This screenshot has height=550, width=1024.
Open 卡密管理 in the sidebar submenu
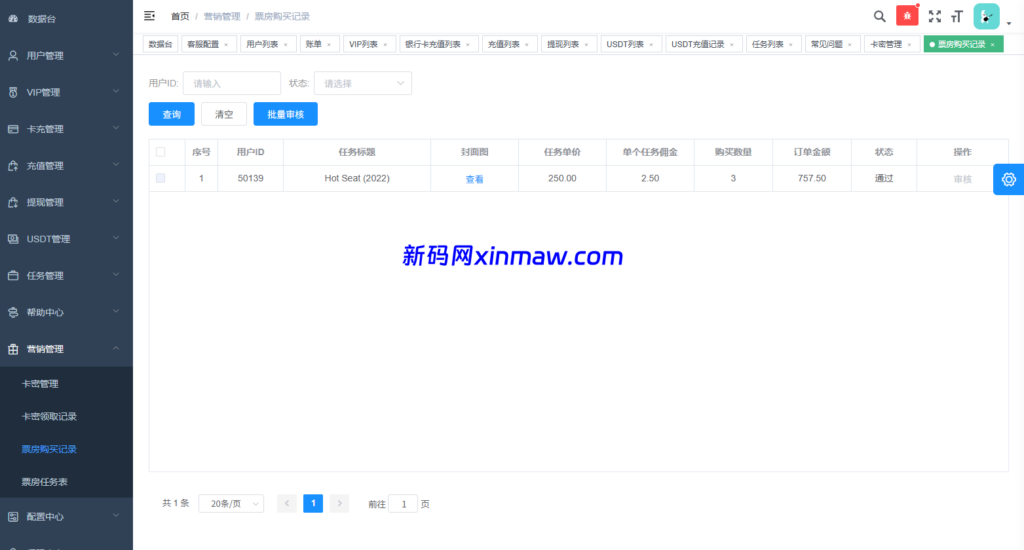tap(40, 383)
